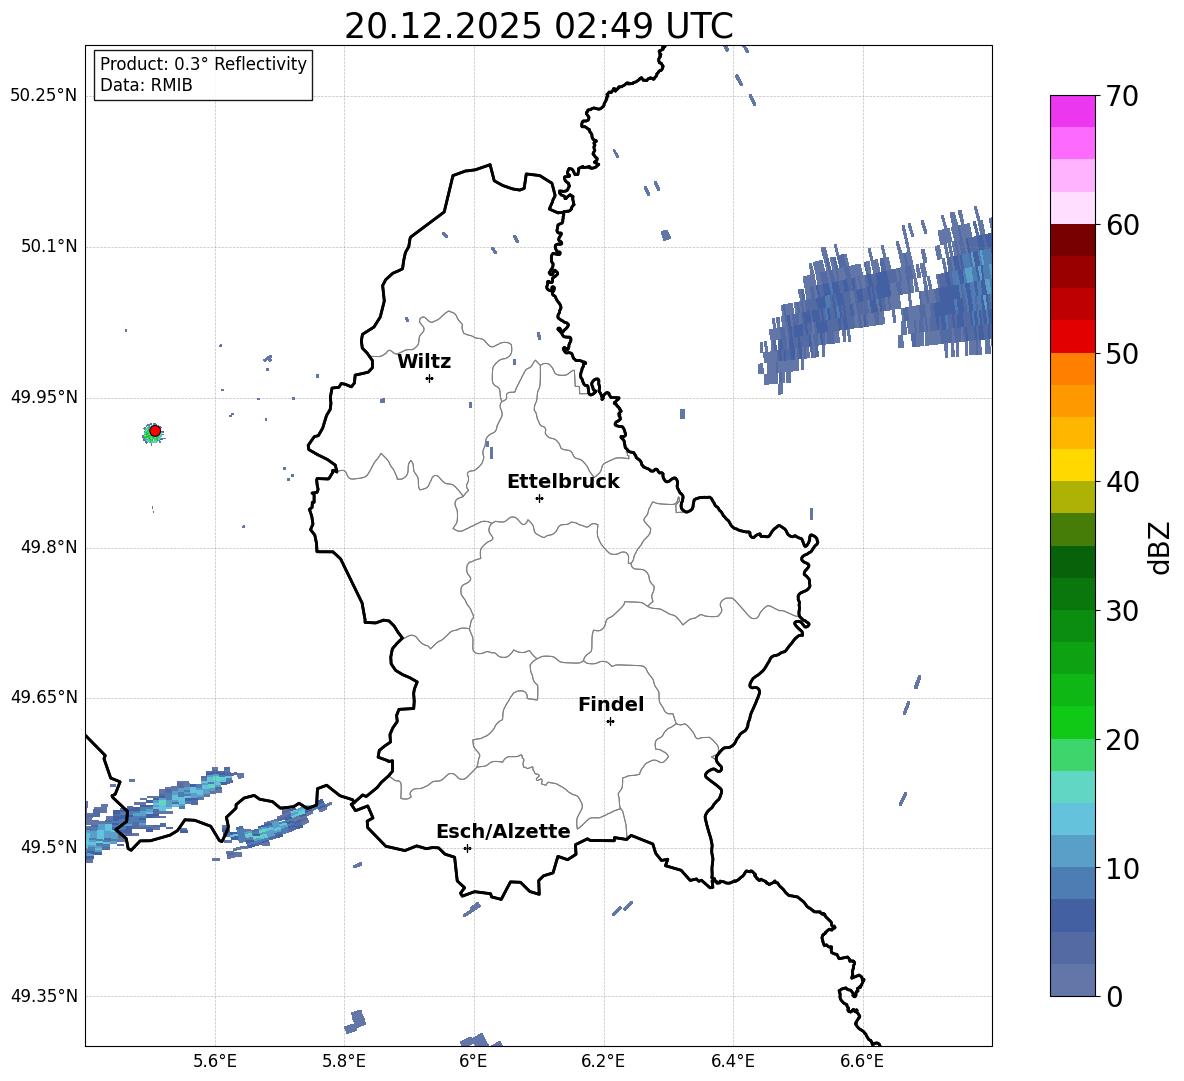Click the Product: 0.3° Reflectivity text
This screenshot has width=1184, height=1081.
click(203, 64)
